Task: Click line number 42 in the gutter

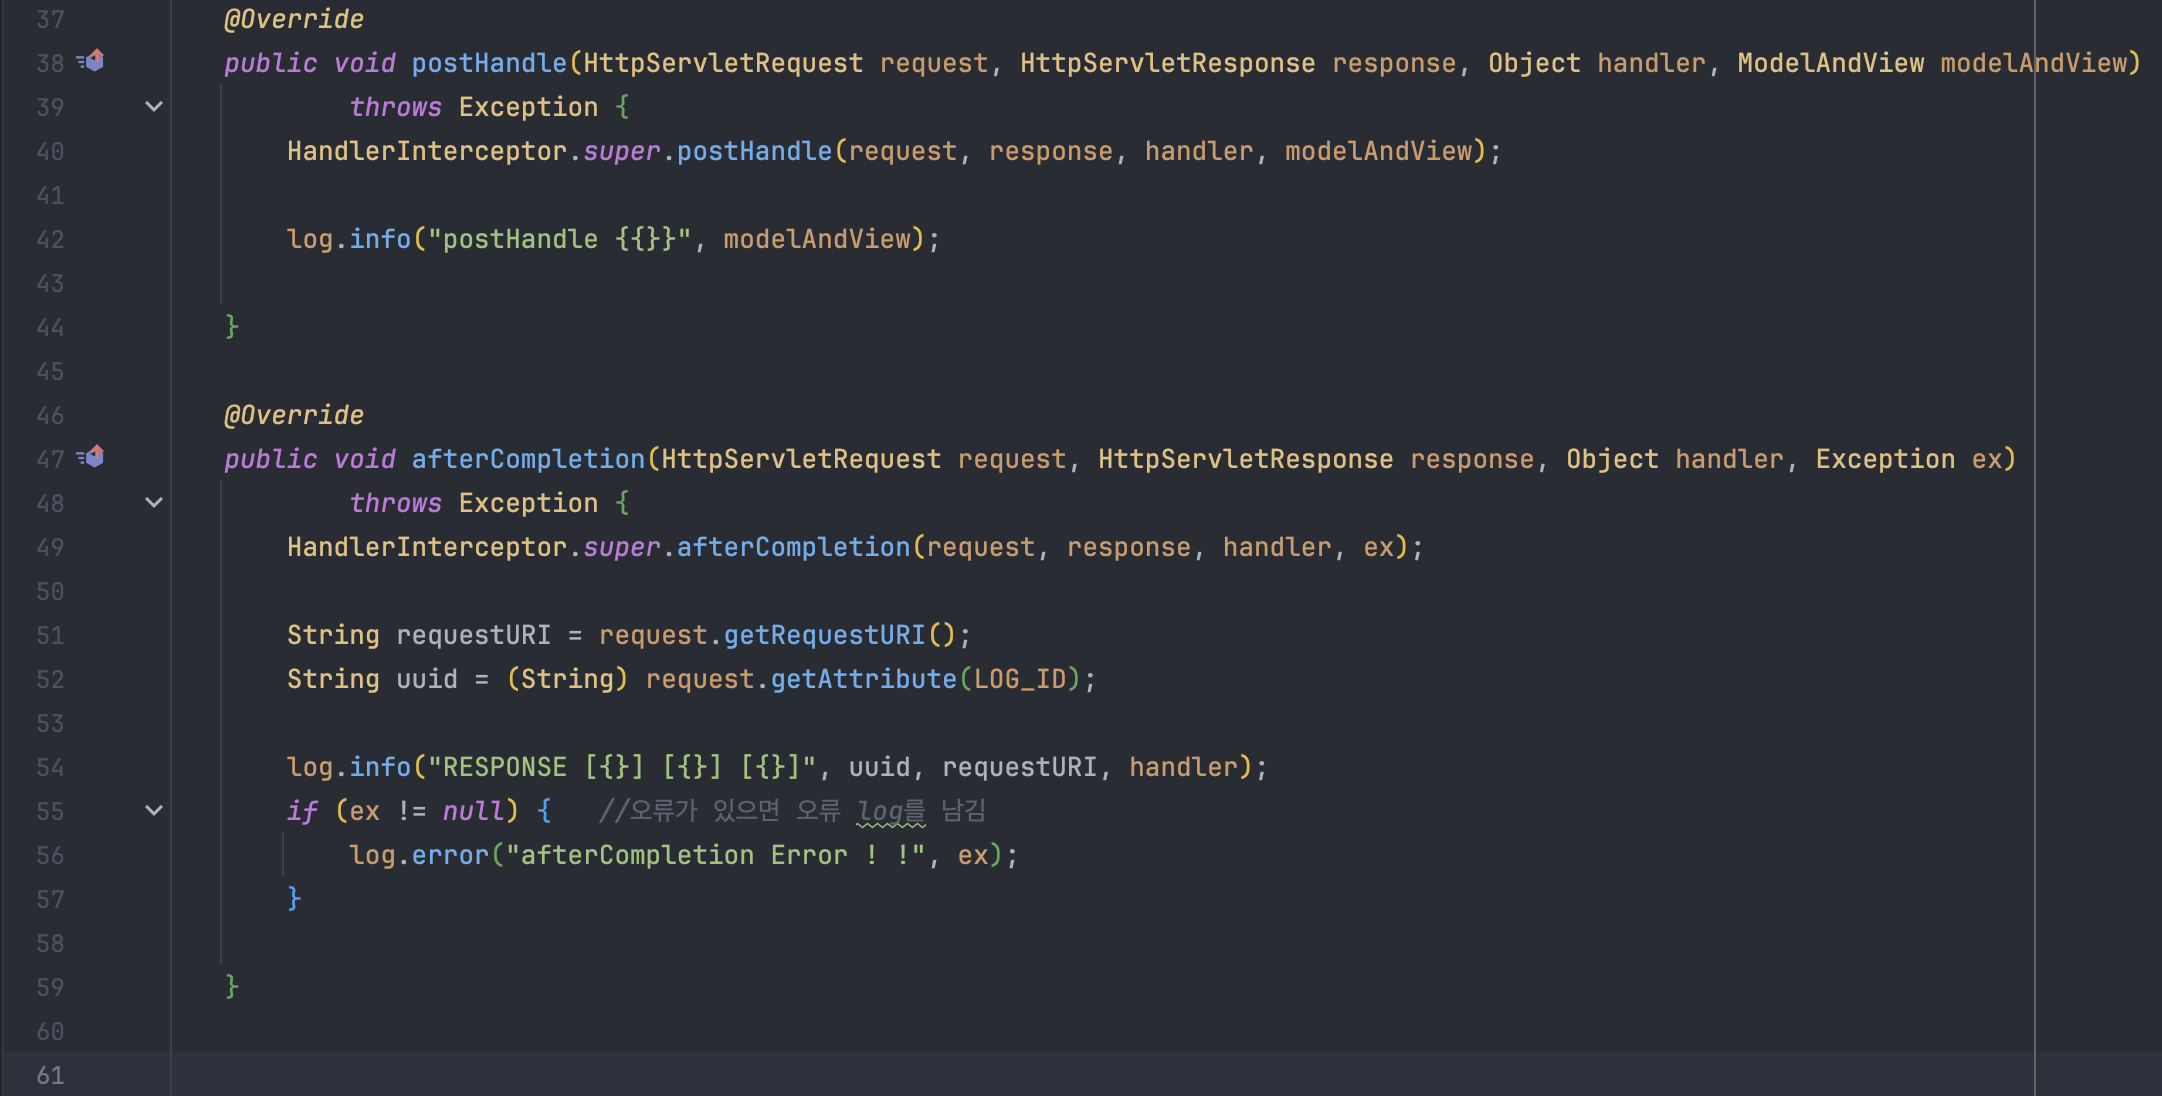Action: (x=50, y=239)
